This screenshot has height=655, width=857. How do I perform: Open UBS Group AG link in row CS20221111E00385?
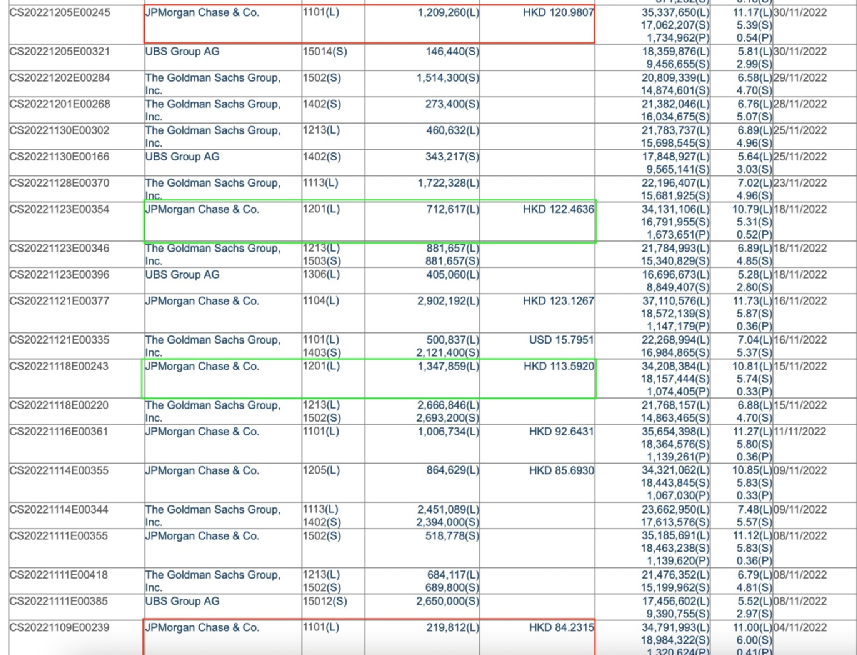tap(182, 601)
